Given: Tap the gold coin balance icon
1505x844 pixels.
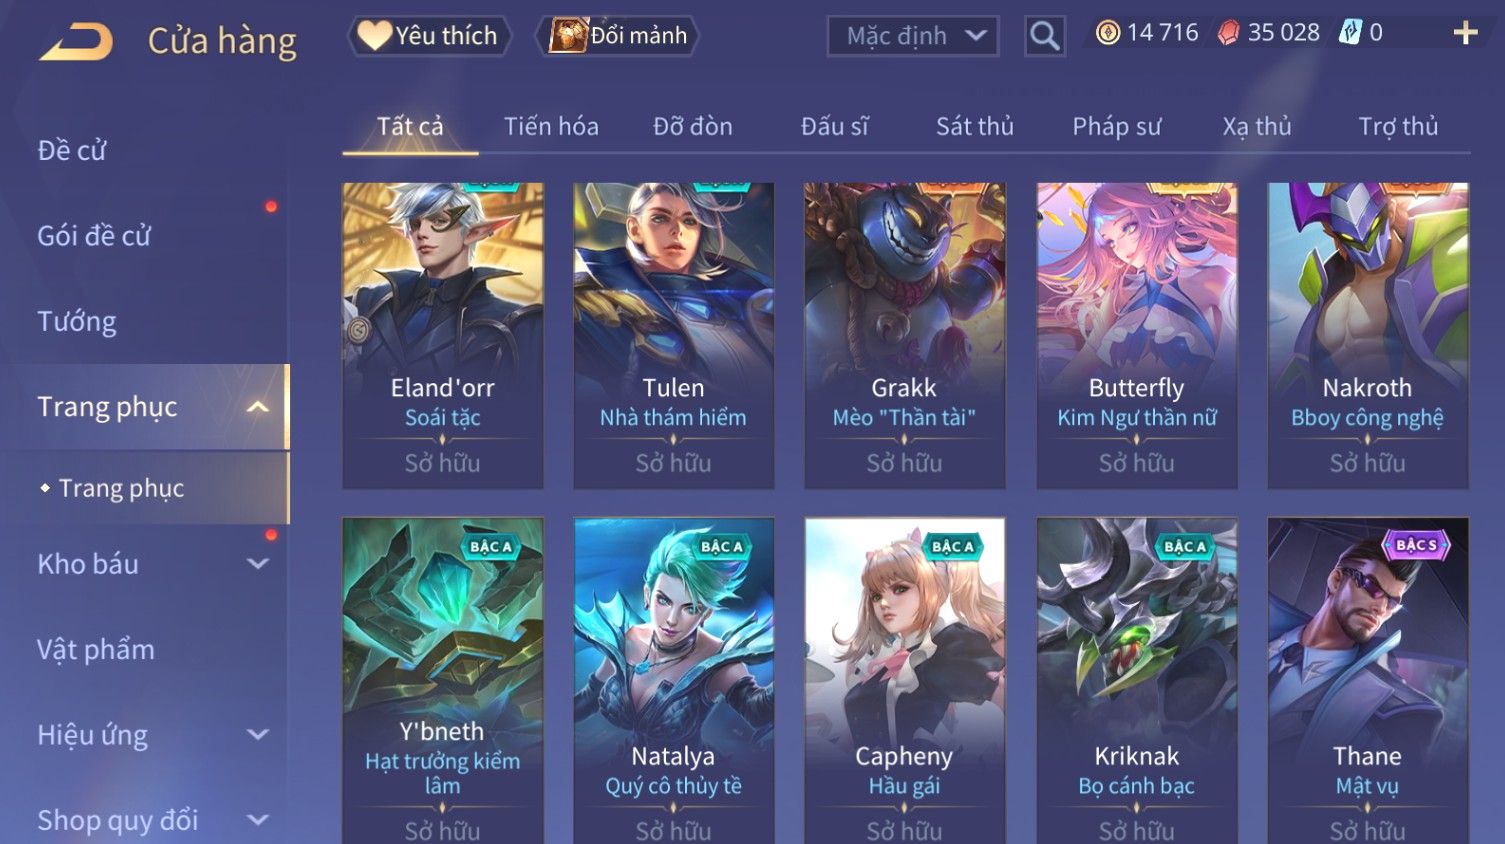Looking at the screenshot, I should (x=1107, y=33).
